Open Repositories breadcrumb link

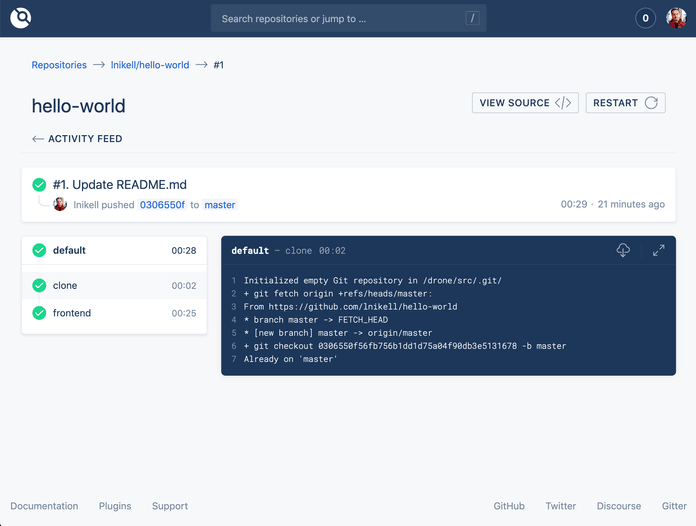59,65
